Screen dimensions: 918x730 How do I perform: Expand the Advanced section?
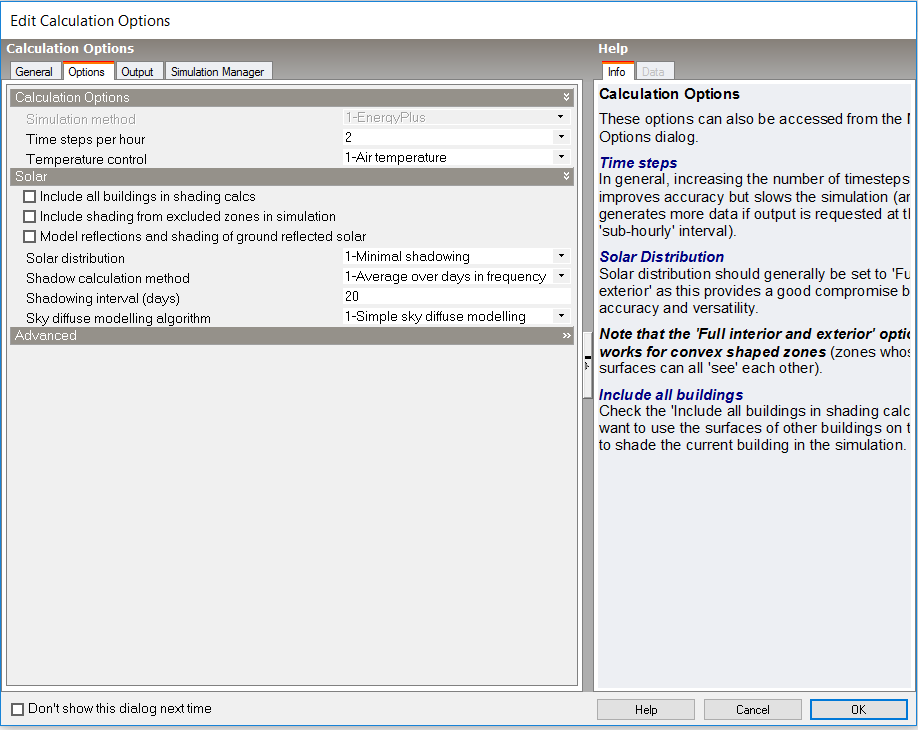[566, 335]
